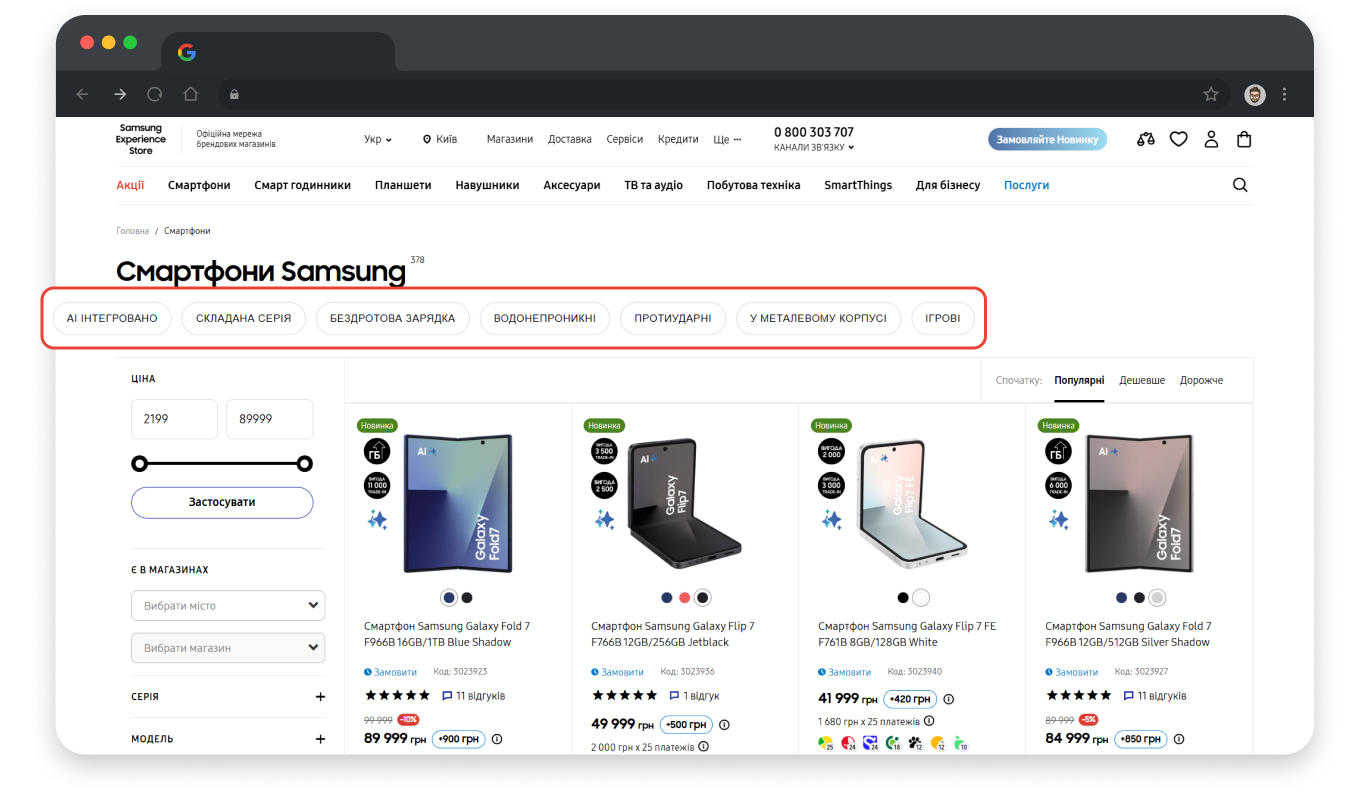Expand the СЕРІЯ filter section
Viewport: 1368px width, 798px height.
[228, 697]
